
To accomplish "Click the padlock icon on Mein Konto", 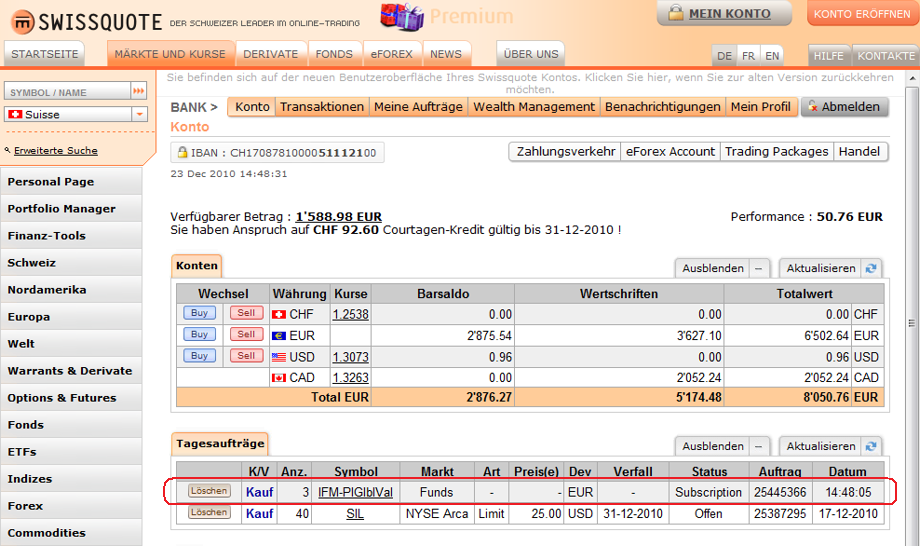I will pos(676,13).
